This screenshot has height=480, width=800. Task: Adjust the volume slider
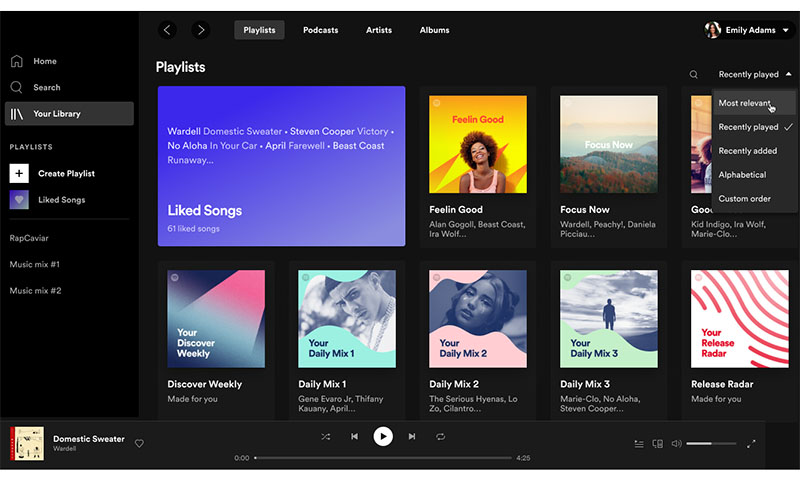(x=711, y=444)
